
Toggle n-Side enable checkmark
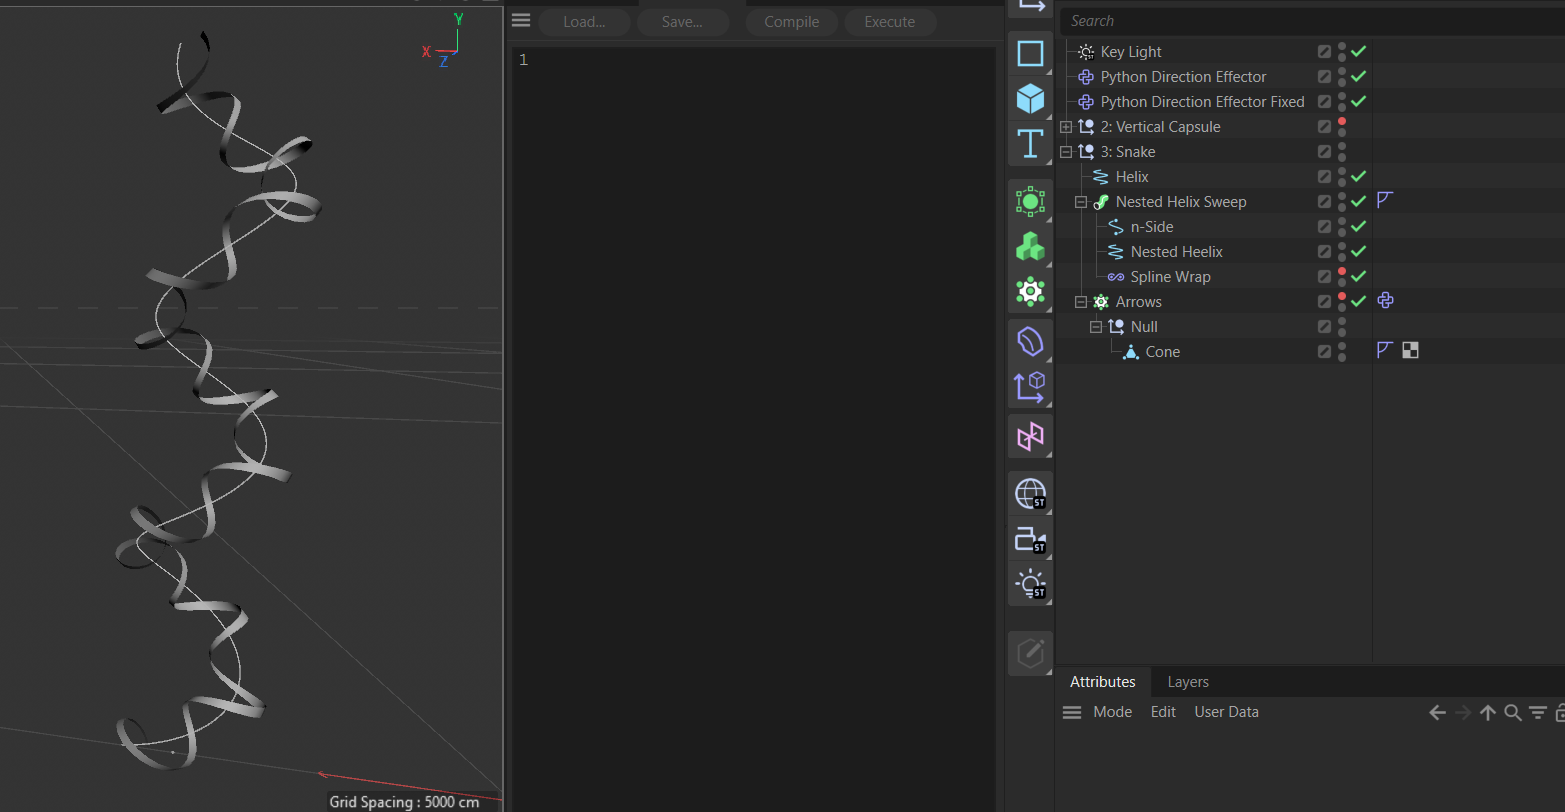pos(1358,226)
